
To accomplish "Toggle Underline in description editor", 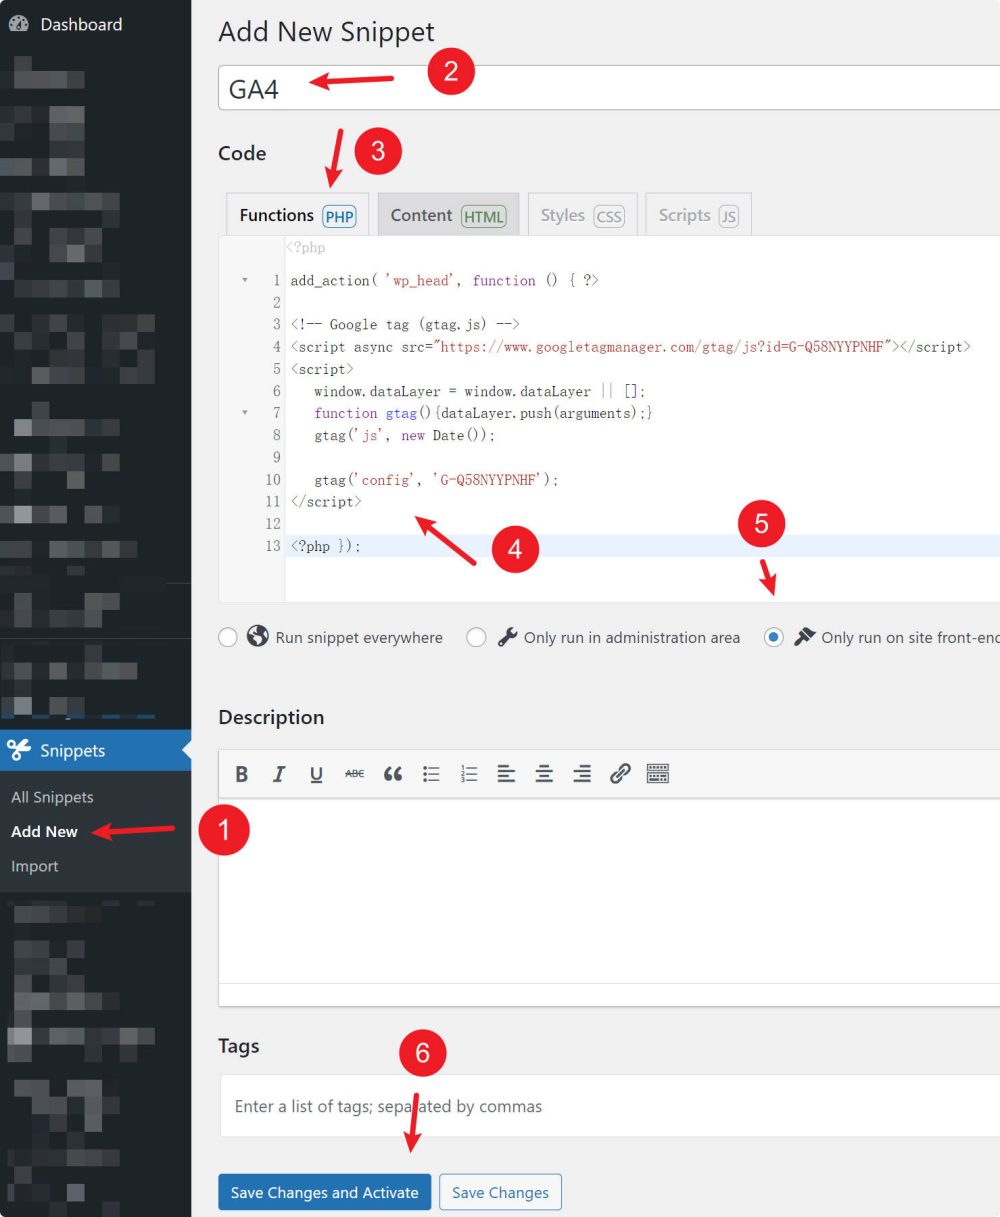I will [316, 773].
